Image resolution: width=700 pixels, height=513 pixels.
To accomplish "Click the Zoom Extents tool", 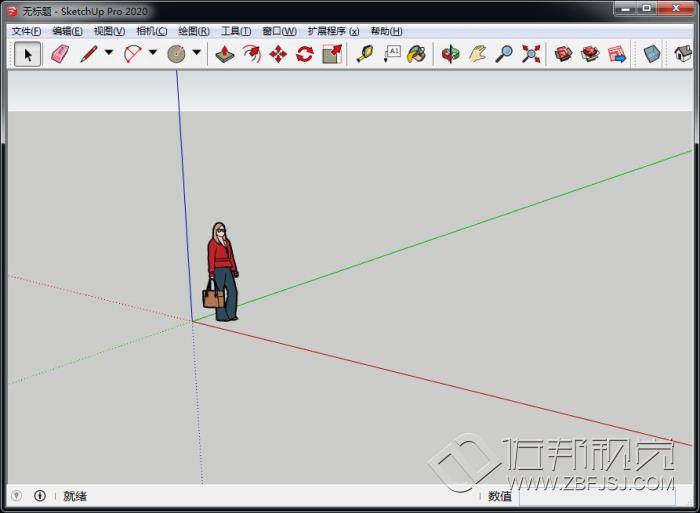I will coord(531,54).
